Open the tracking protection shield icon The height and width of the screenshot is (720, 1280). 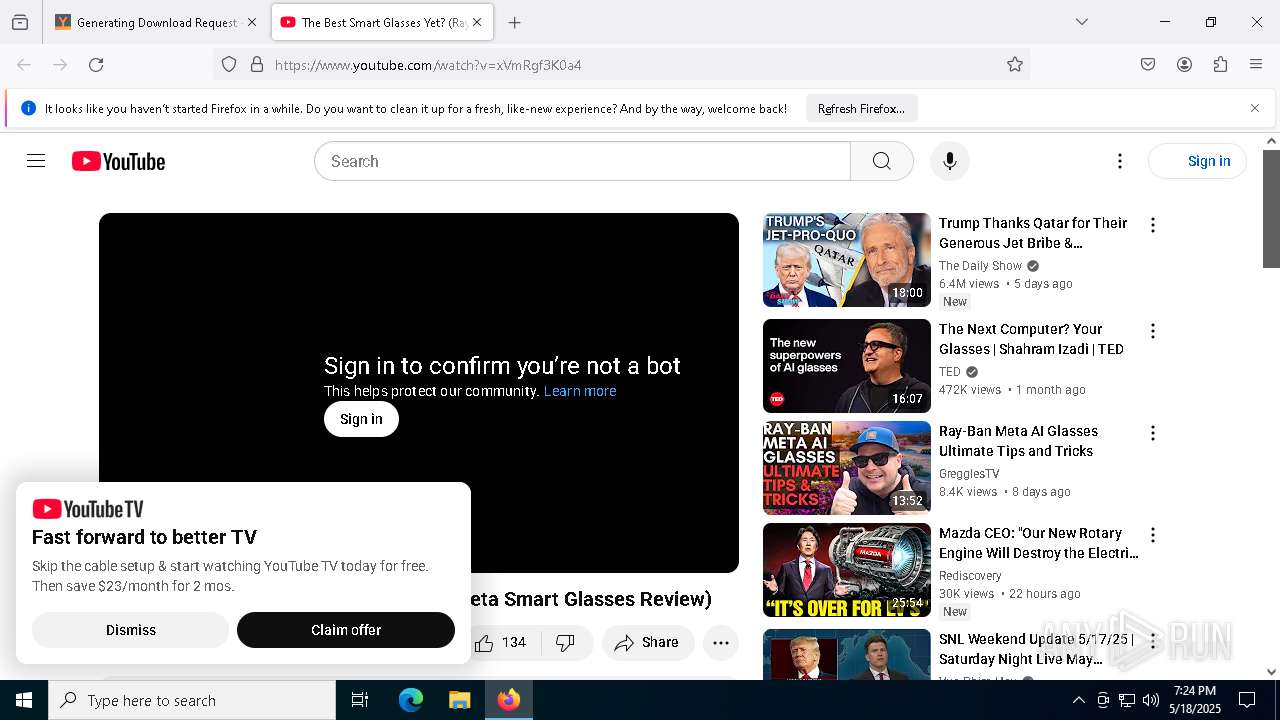(229, 65)
